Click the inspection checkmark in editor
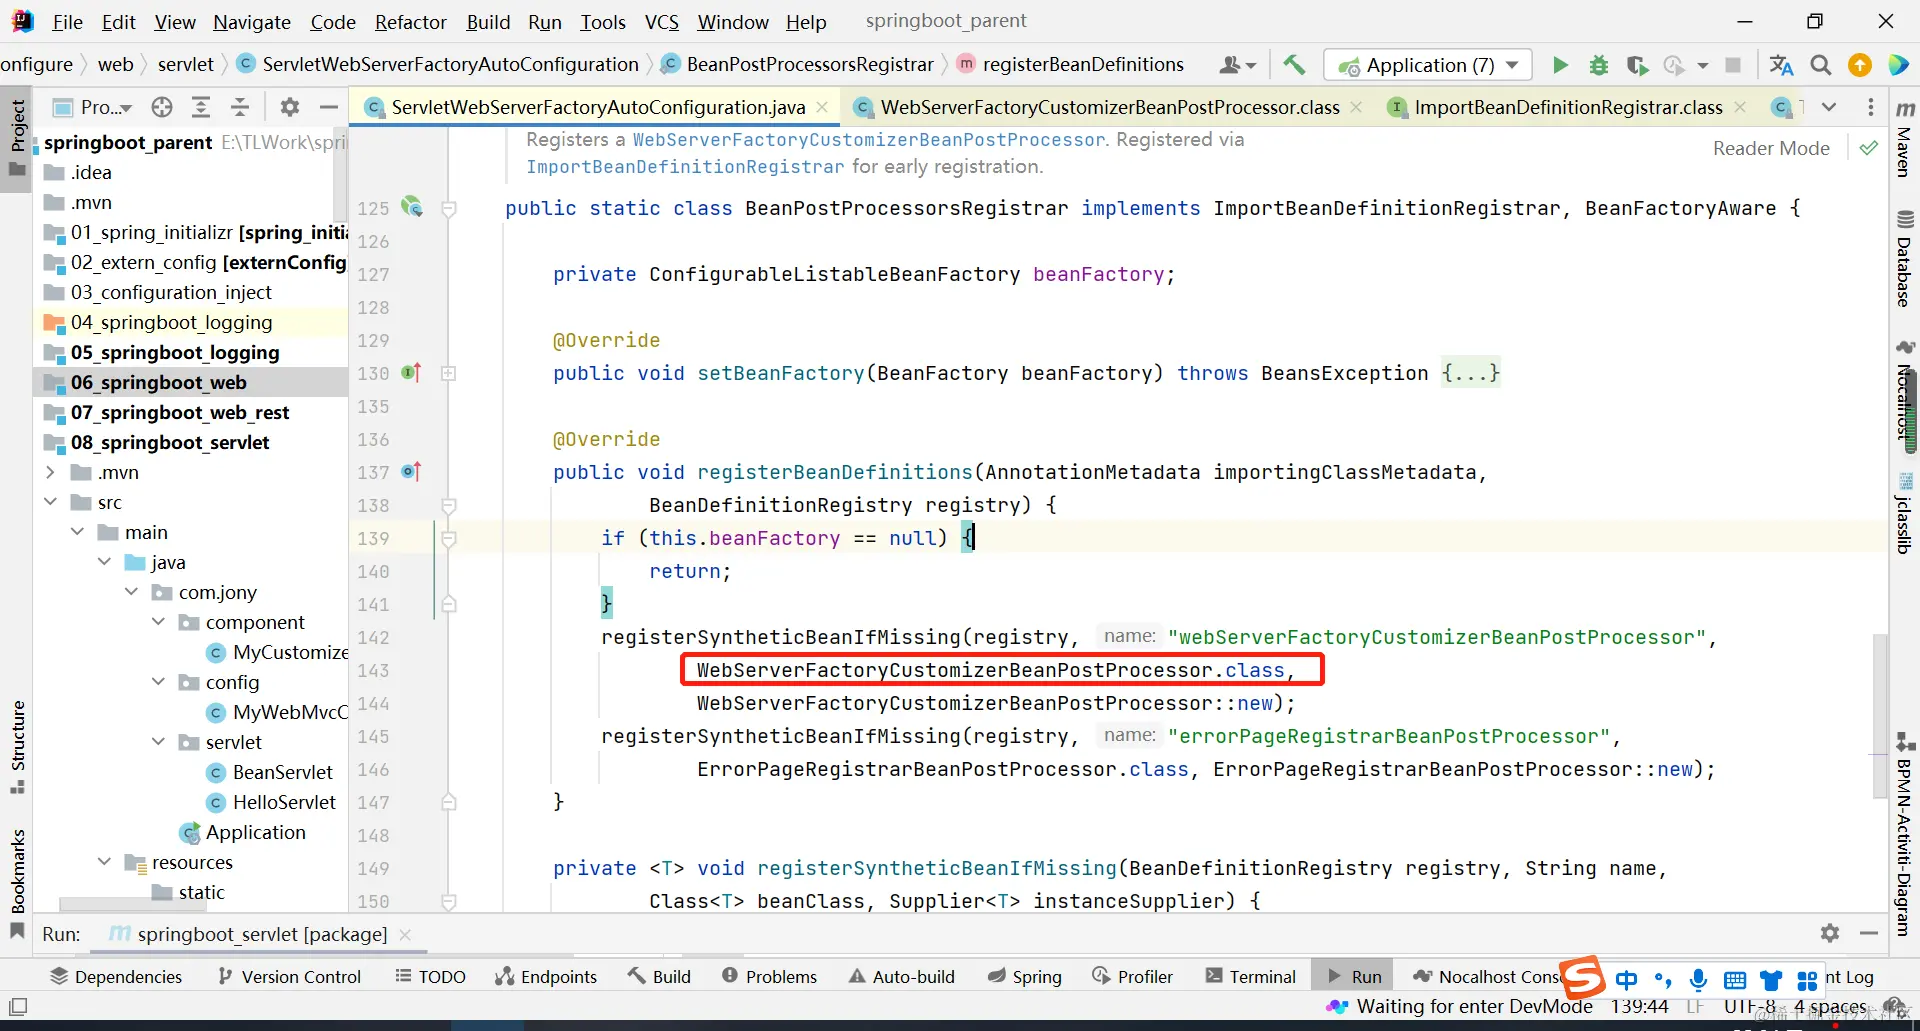Image resolution: width=1920 pixels, height=1031 pixels. (x=1868, y=148)
